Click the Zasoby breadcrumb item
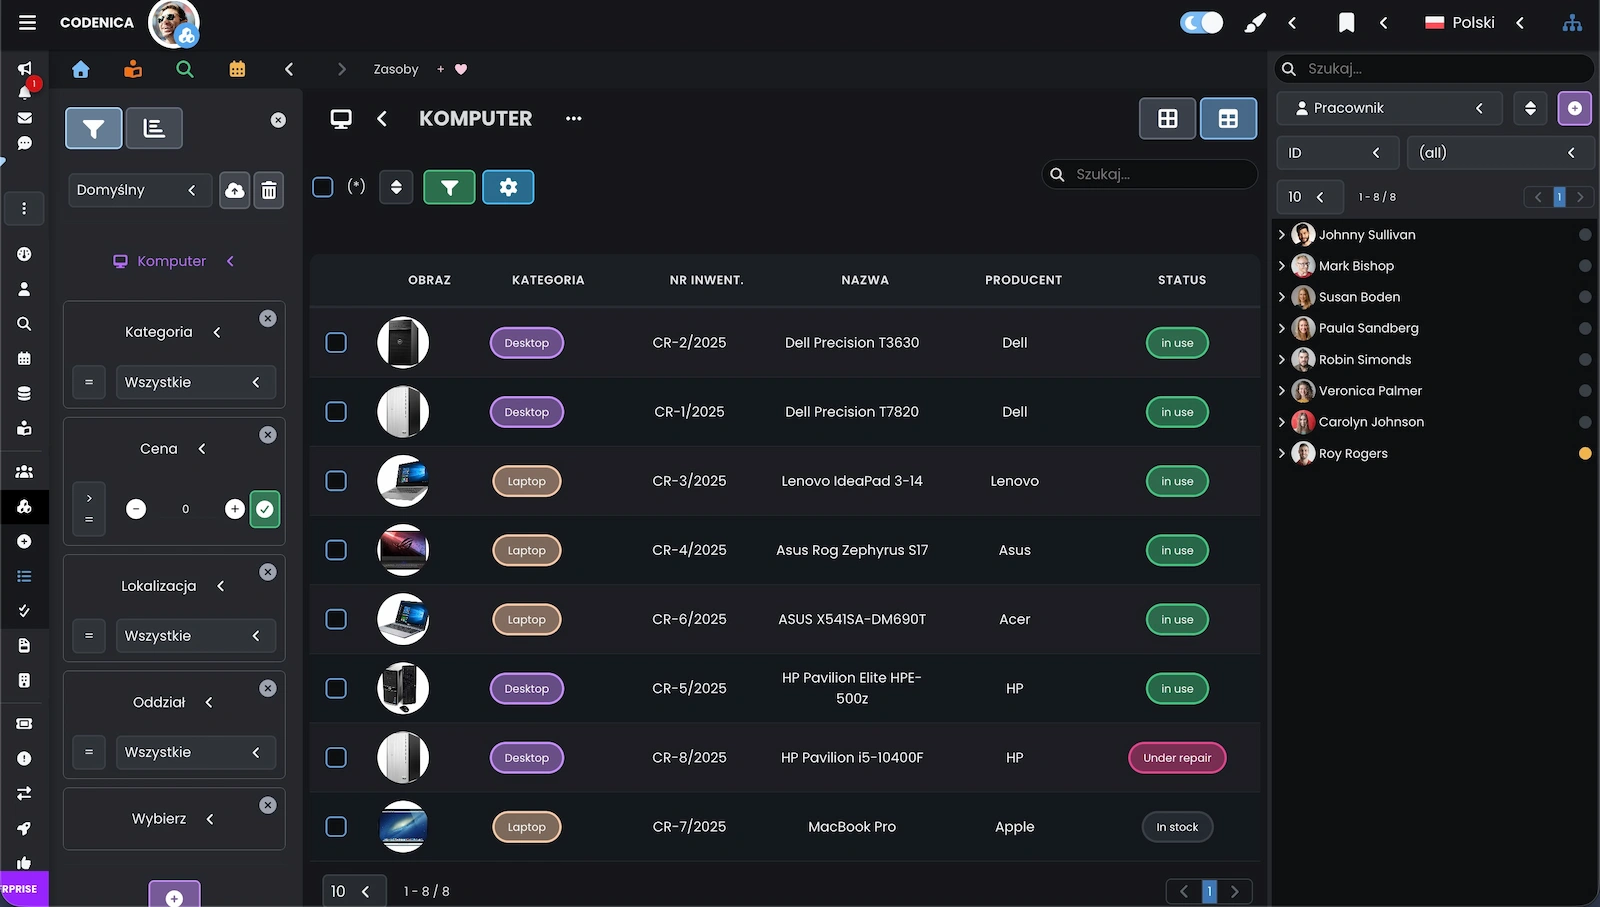This screenshot has height=907, width=1600. click(396, 69)
